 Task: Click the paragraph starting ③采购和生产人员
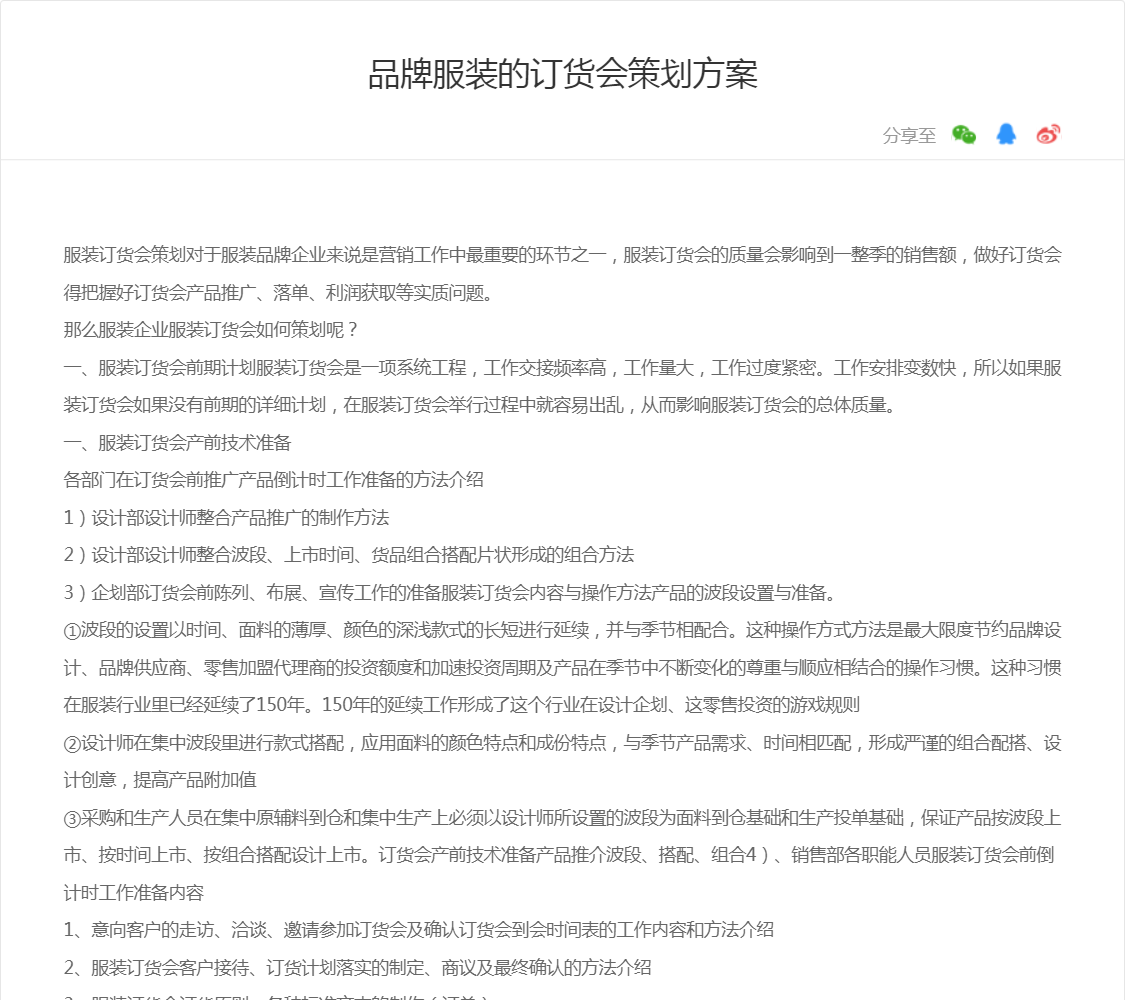tap(562, 855)
